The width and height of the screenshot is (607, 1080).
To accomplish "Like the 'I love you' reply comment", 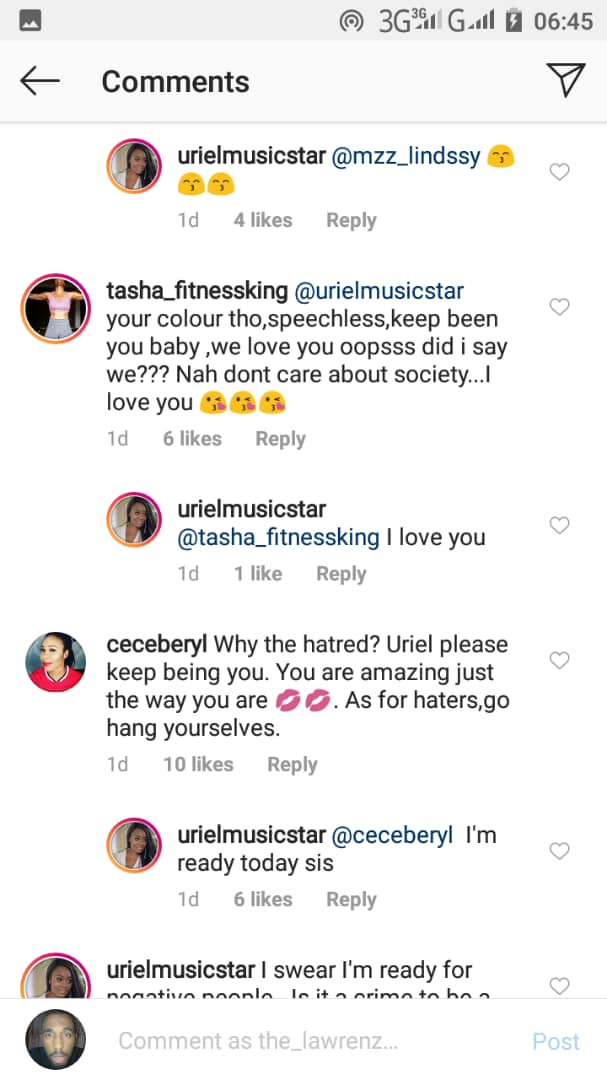I will 560,525.
